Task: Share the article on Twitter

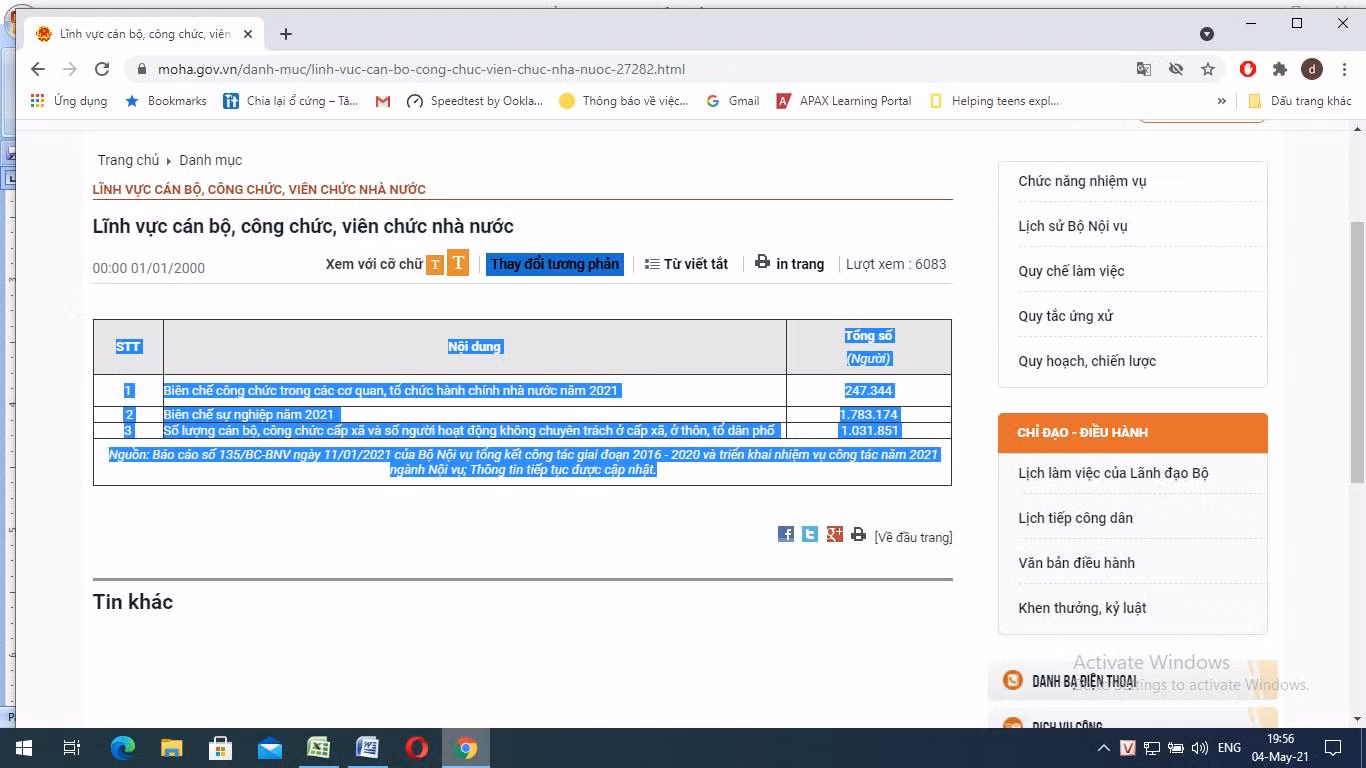Action: pos(810,534)
